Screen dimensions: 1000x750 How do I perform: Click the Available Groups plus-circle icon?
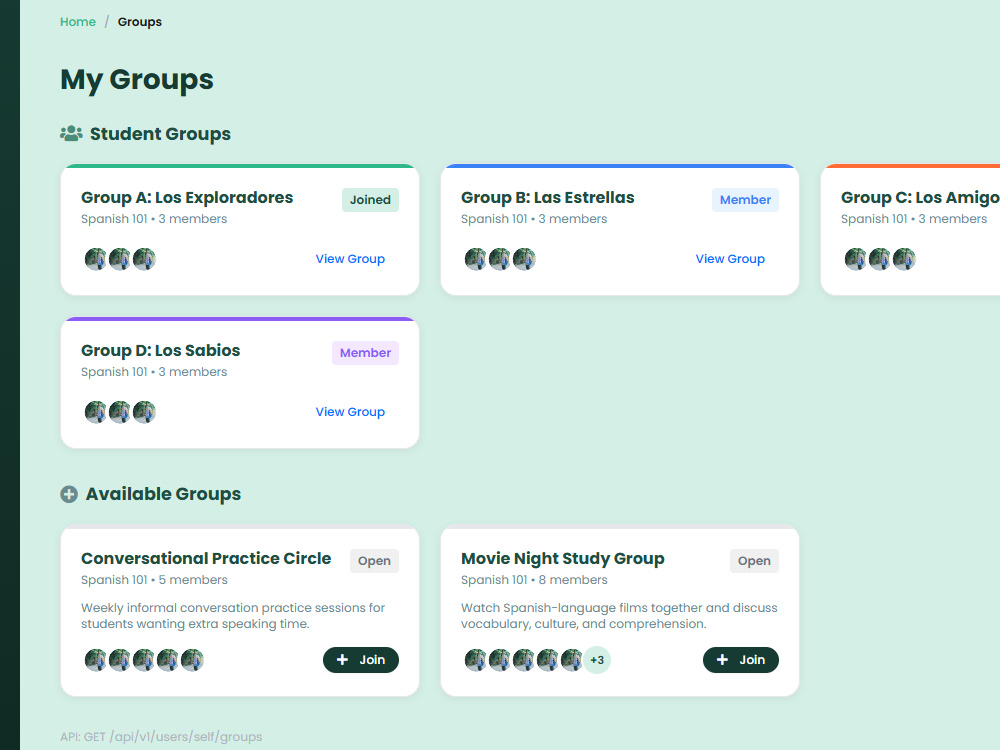tap(69, 494)
